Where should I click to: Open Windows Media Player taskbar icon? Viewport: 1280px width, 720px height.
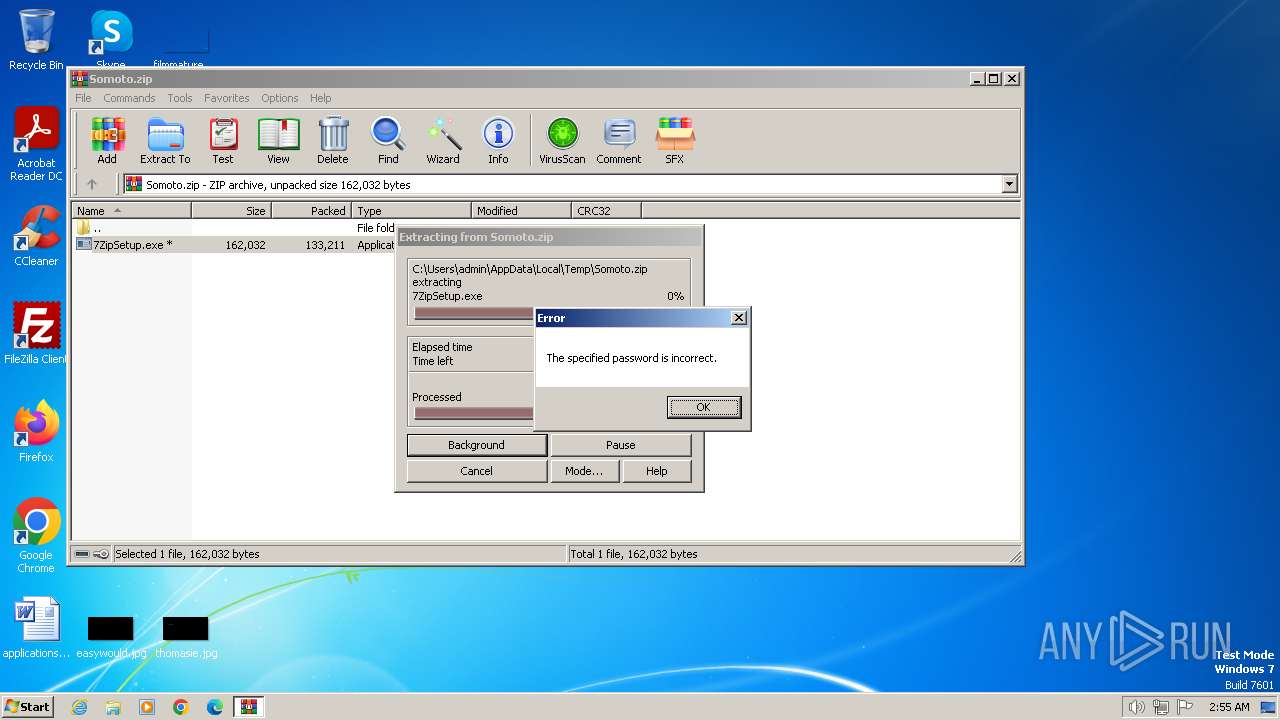147,707
